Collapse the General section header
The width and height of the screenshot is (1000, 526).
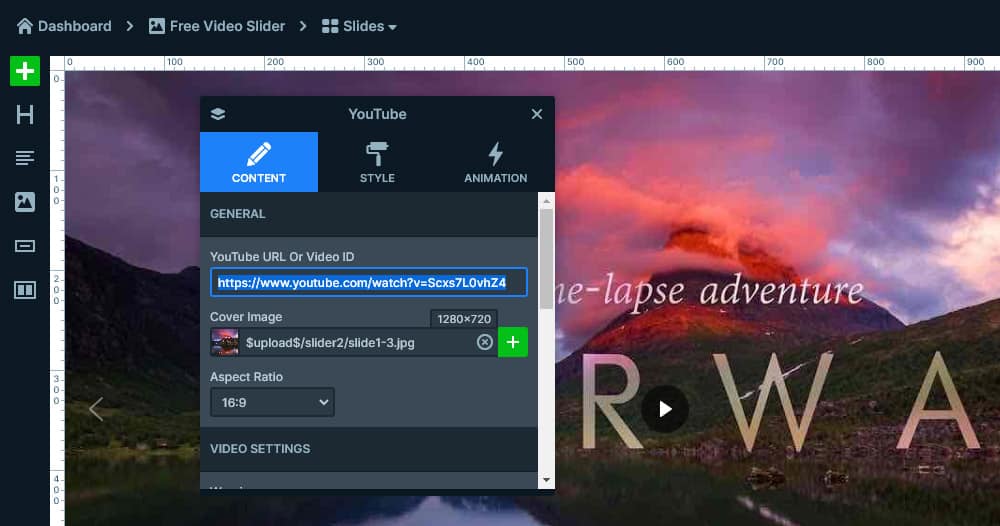(369, 214)
